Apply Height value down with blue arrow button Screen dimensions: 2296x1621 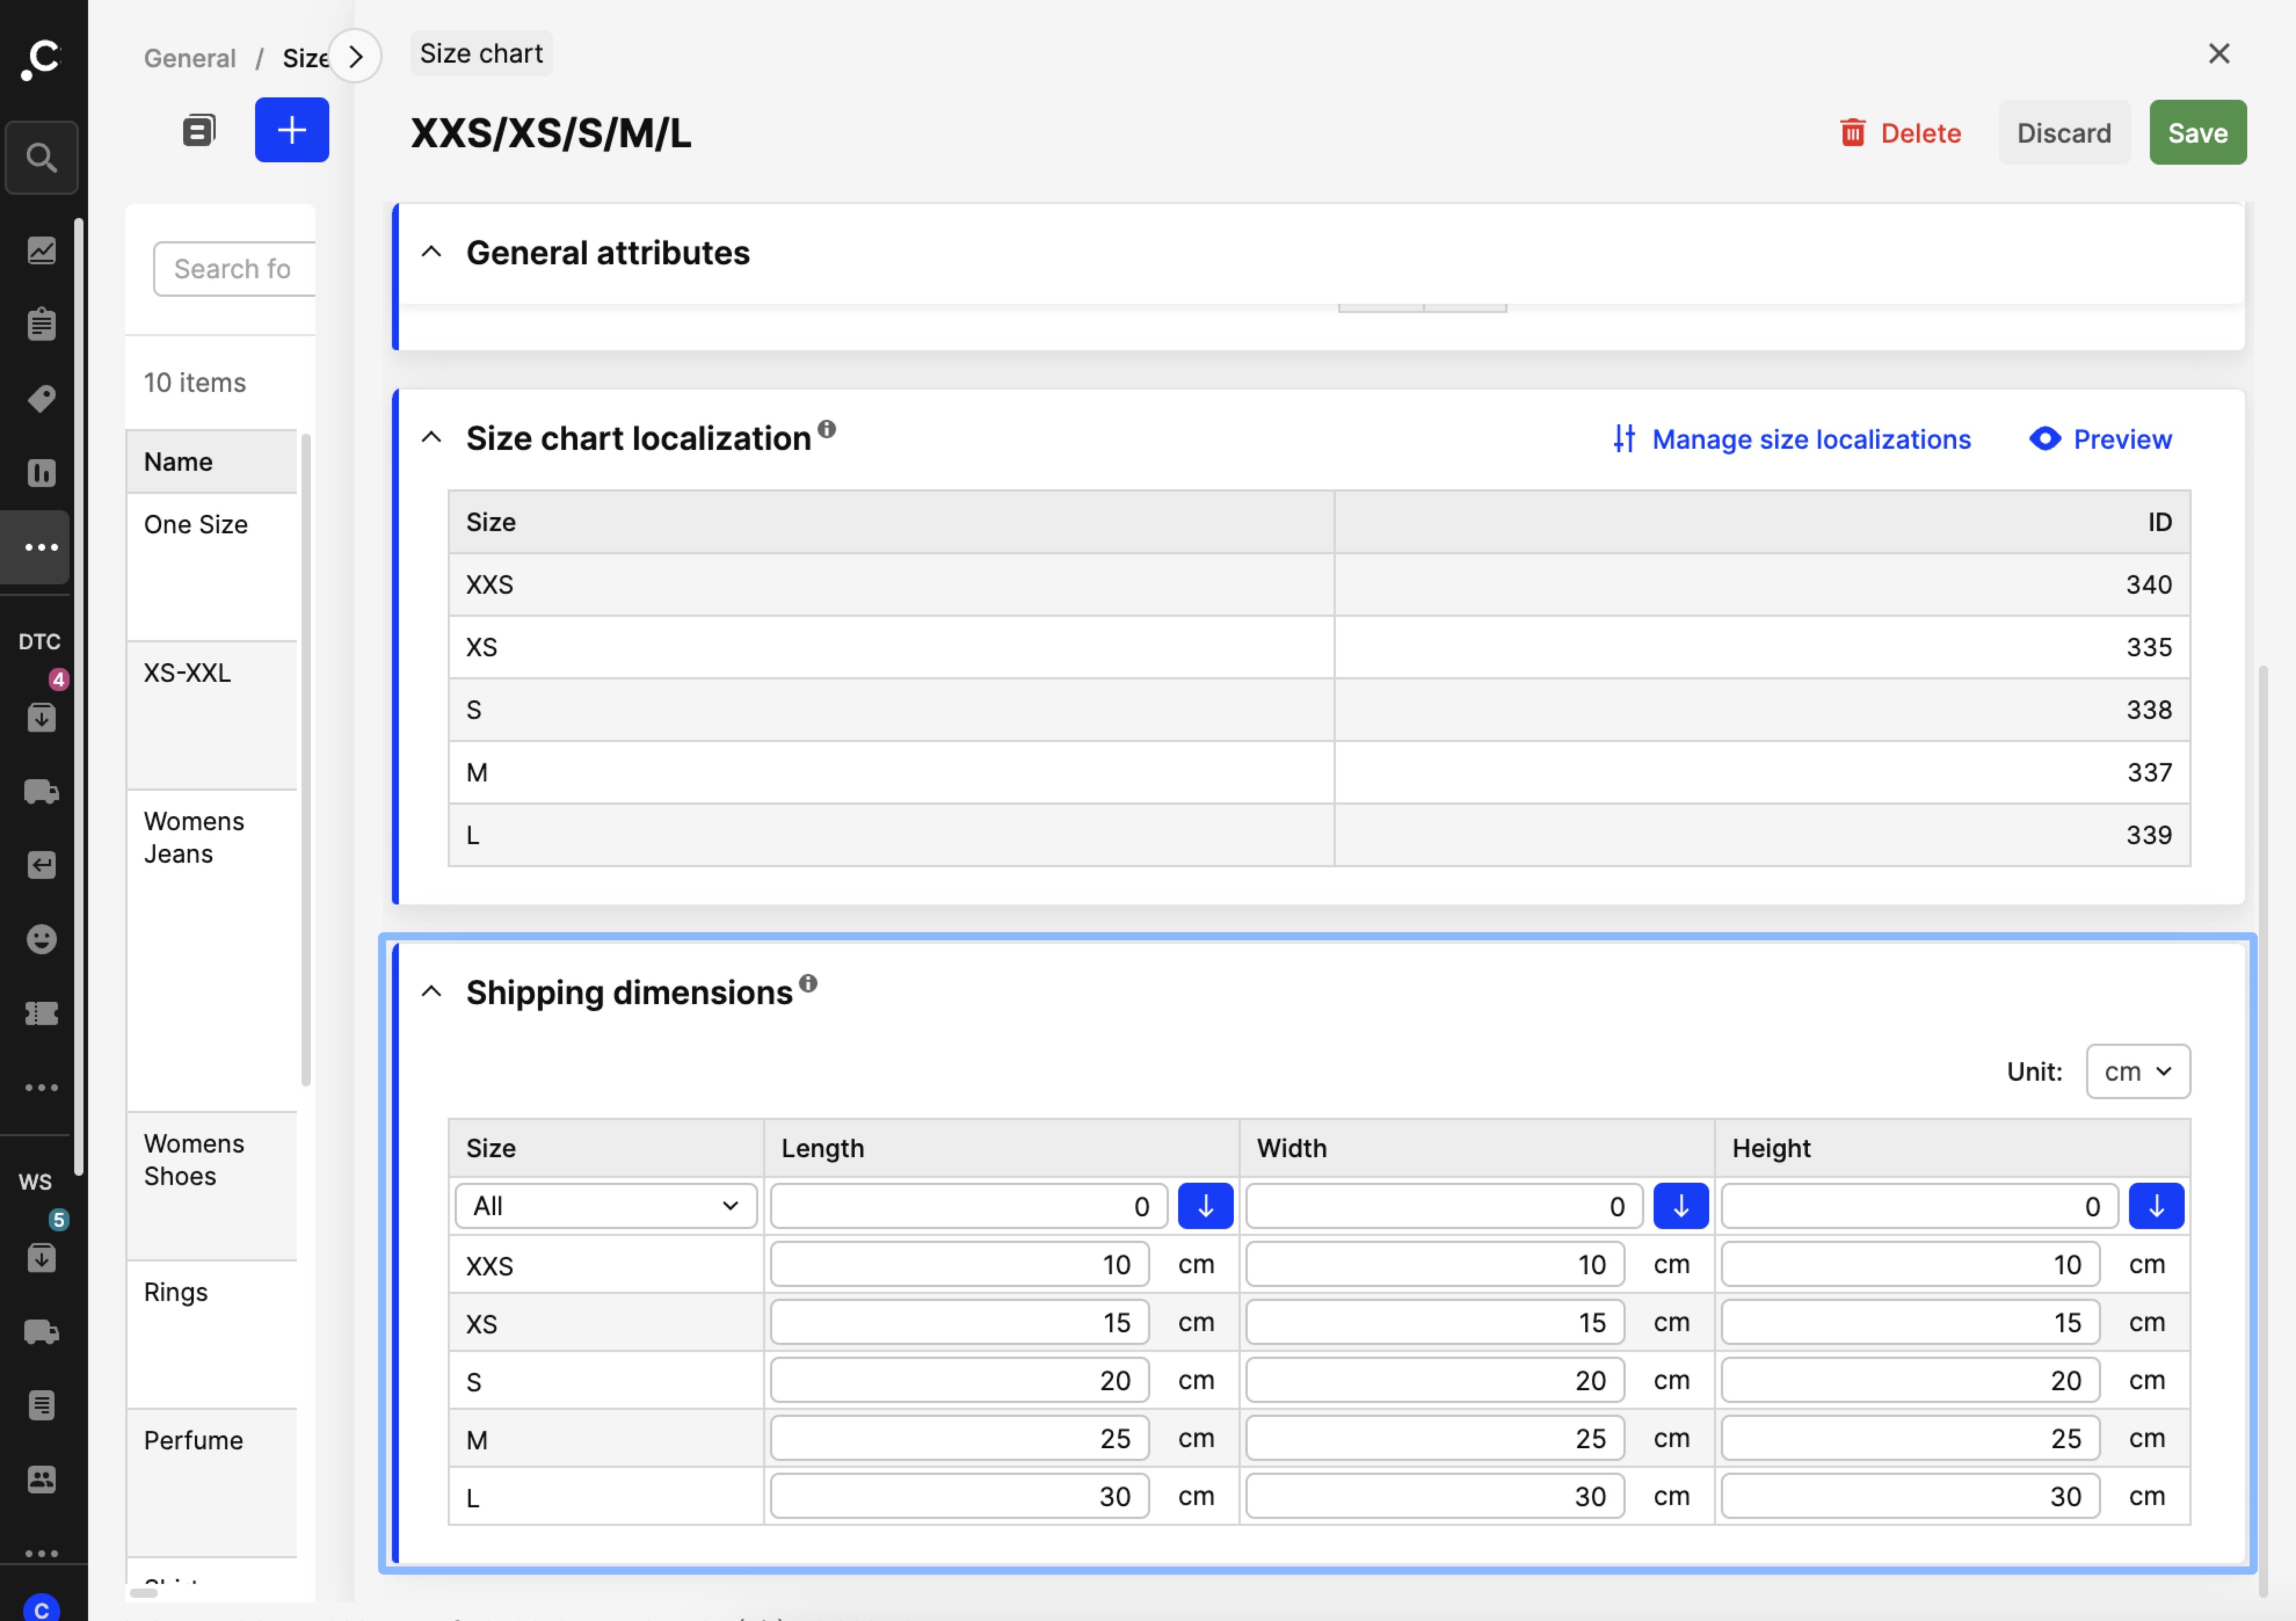tap(2156, 1206)
